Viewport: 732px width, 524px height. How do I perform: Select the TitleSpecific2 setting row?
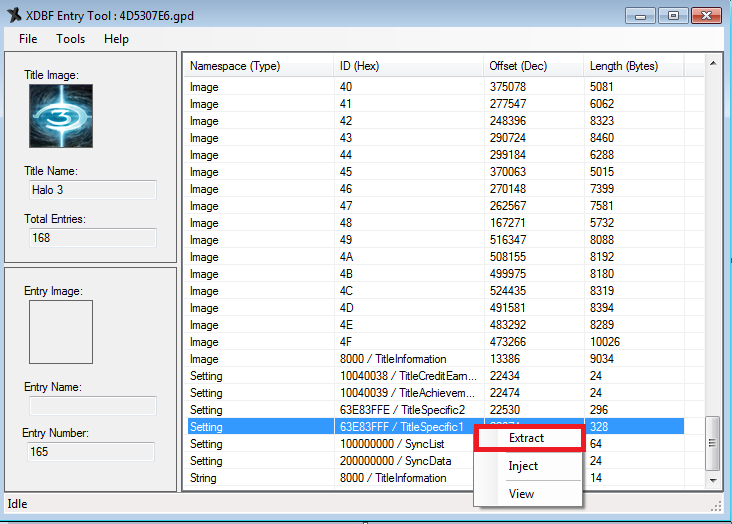pos(400,410)
